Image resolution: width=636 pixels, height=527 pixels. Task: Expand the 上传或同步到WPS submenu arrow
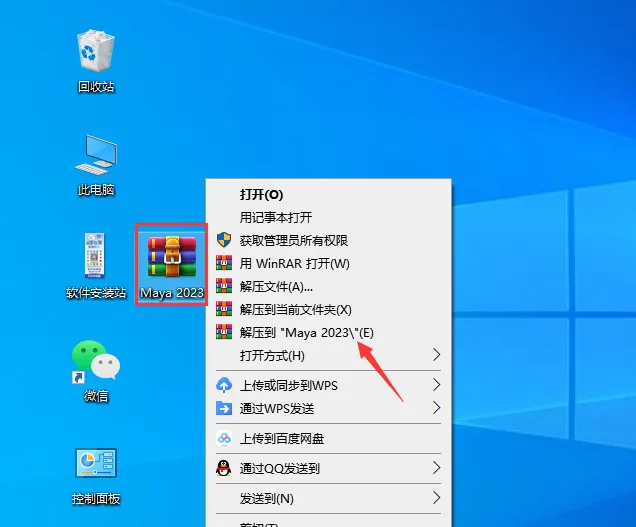click(x=436, y=385)
